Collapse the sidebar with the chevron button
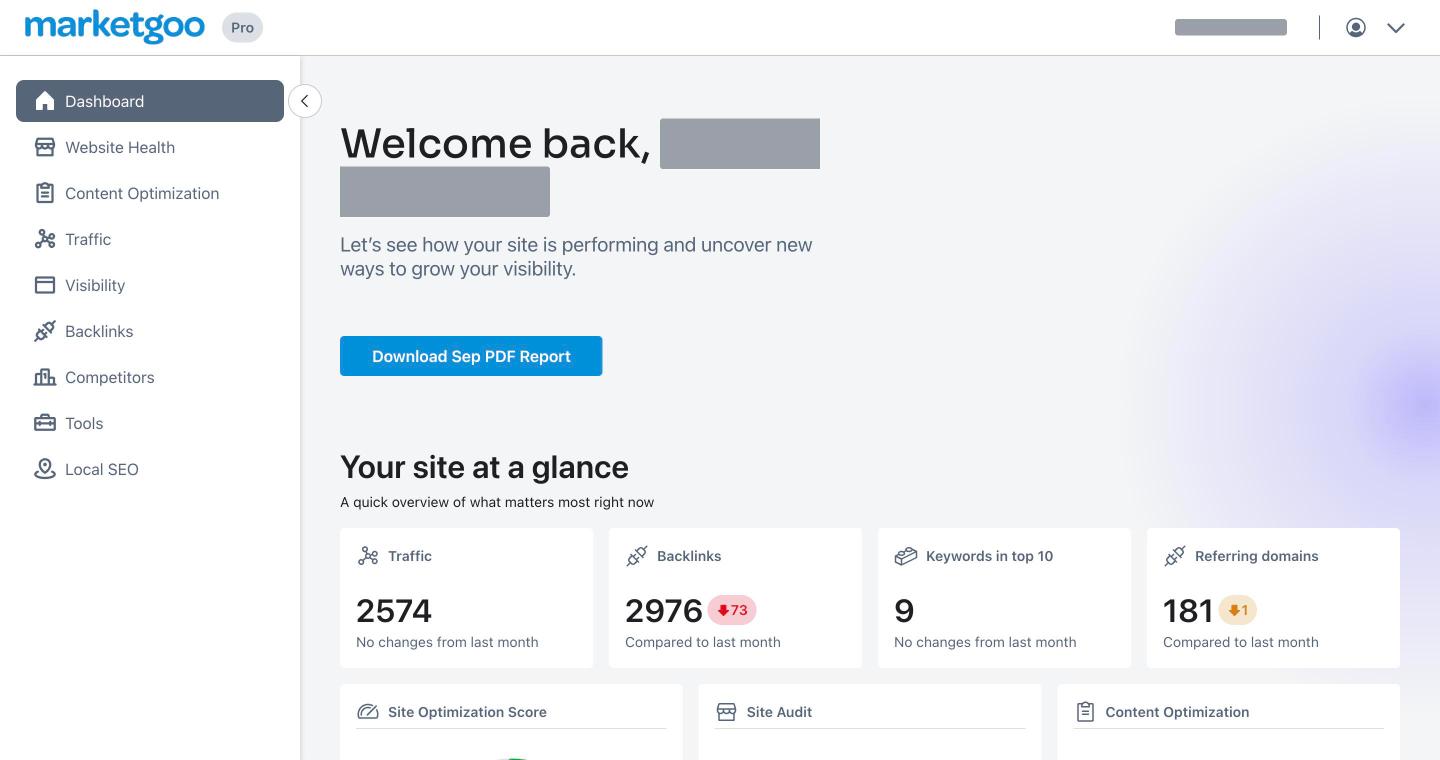This screenshot has height=760, width=1440. [305, 101]
